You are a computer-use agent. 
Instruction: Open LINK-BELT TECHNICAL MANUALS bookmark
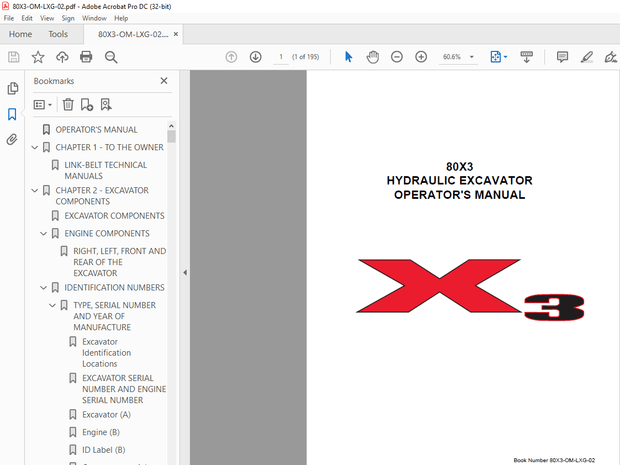coord(106,170)
